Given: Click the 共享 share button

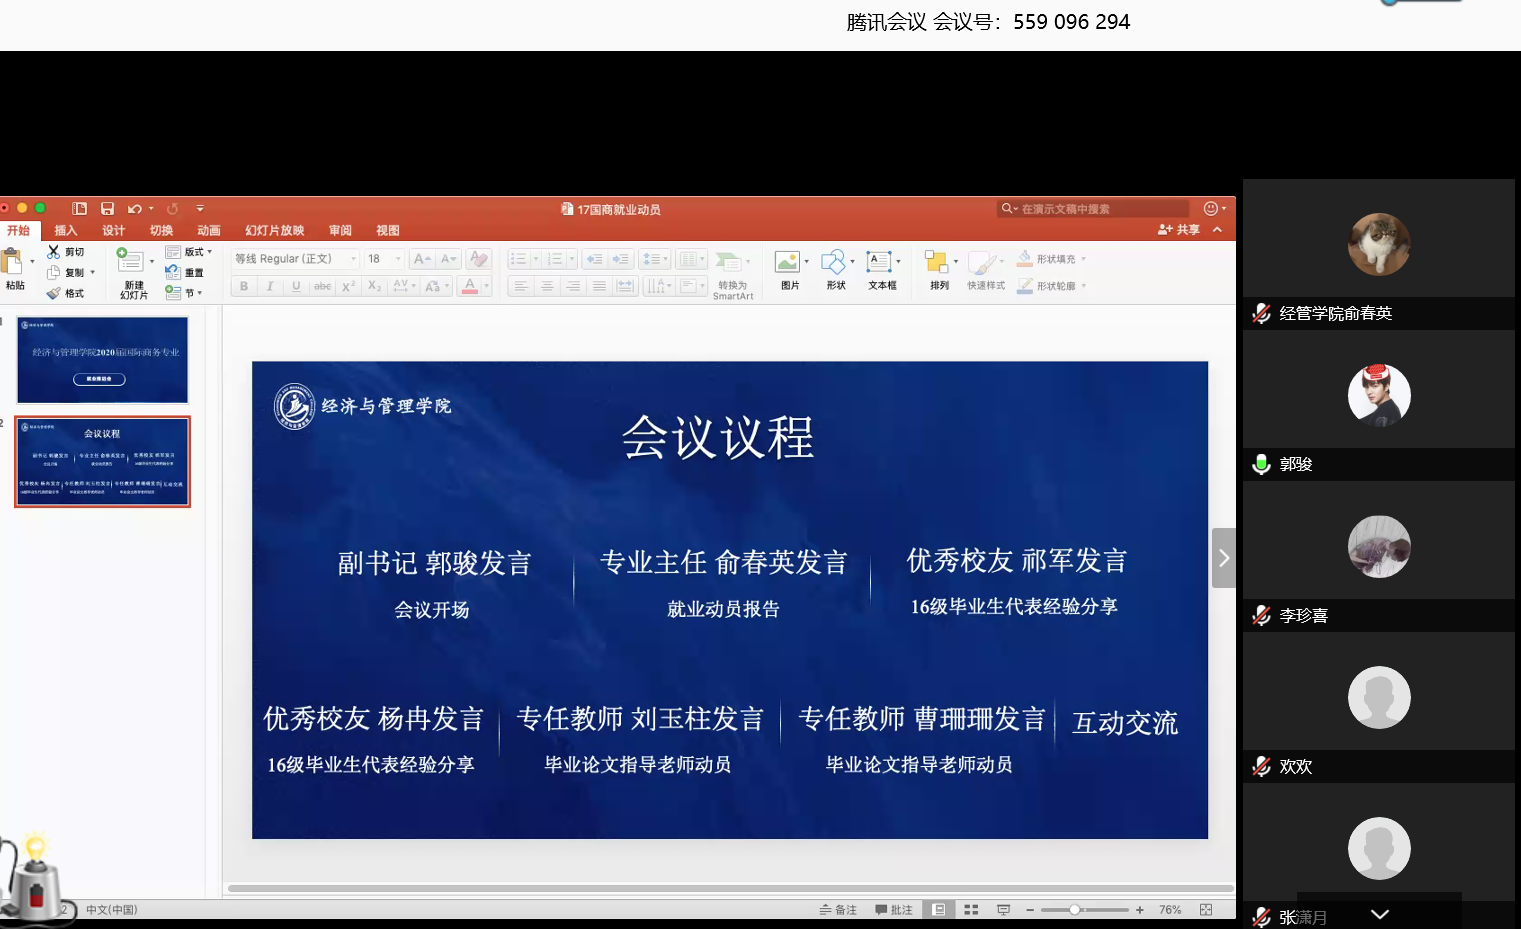Looking at the screenshot, I should tap(1179, 230).
